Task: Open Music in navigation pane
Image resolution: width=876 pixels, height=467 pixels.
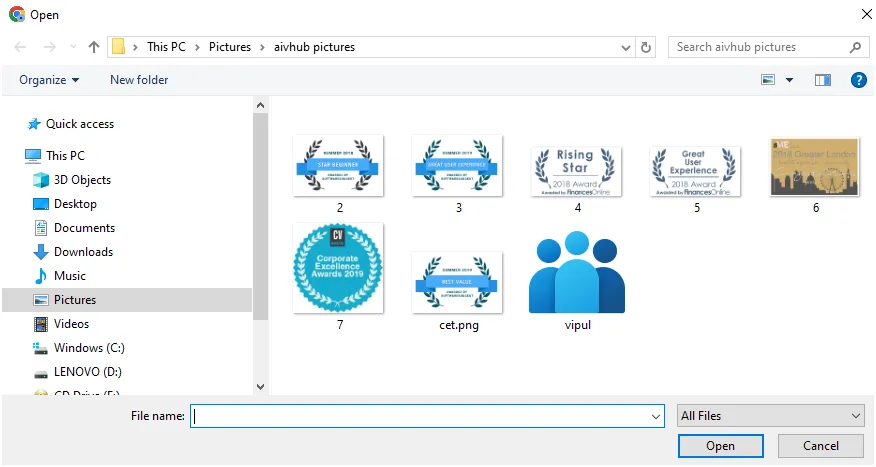Action: pyautogui.click(x=69, y=276)
